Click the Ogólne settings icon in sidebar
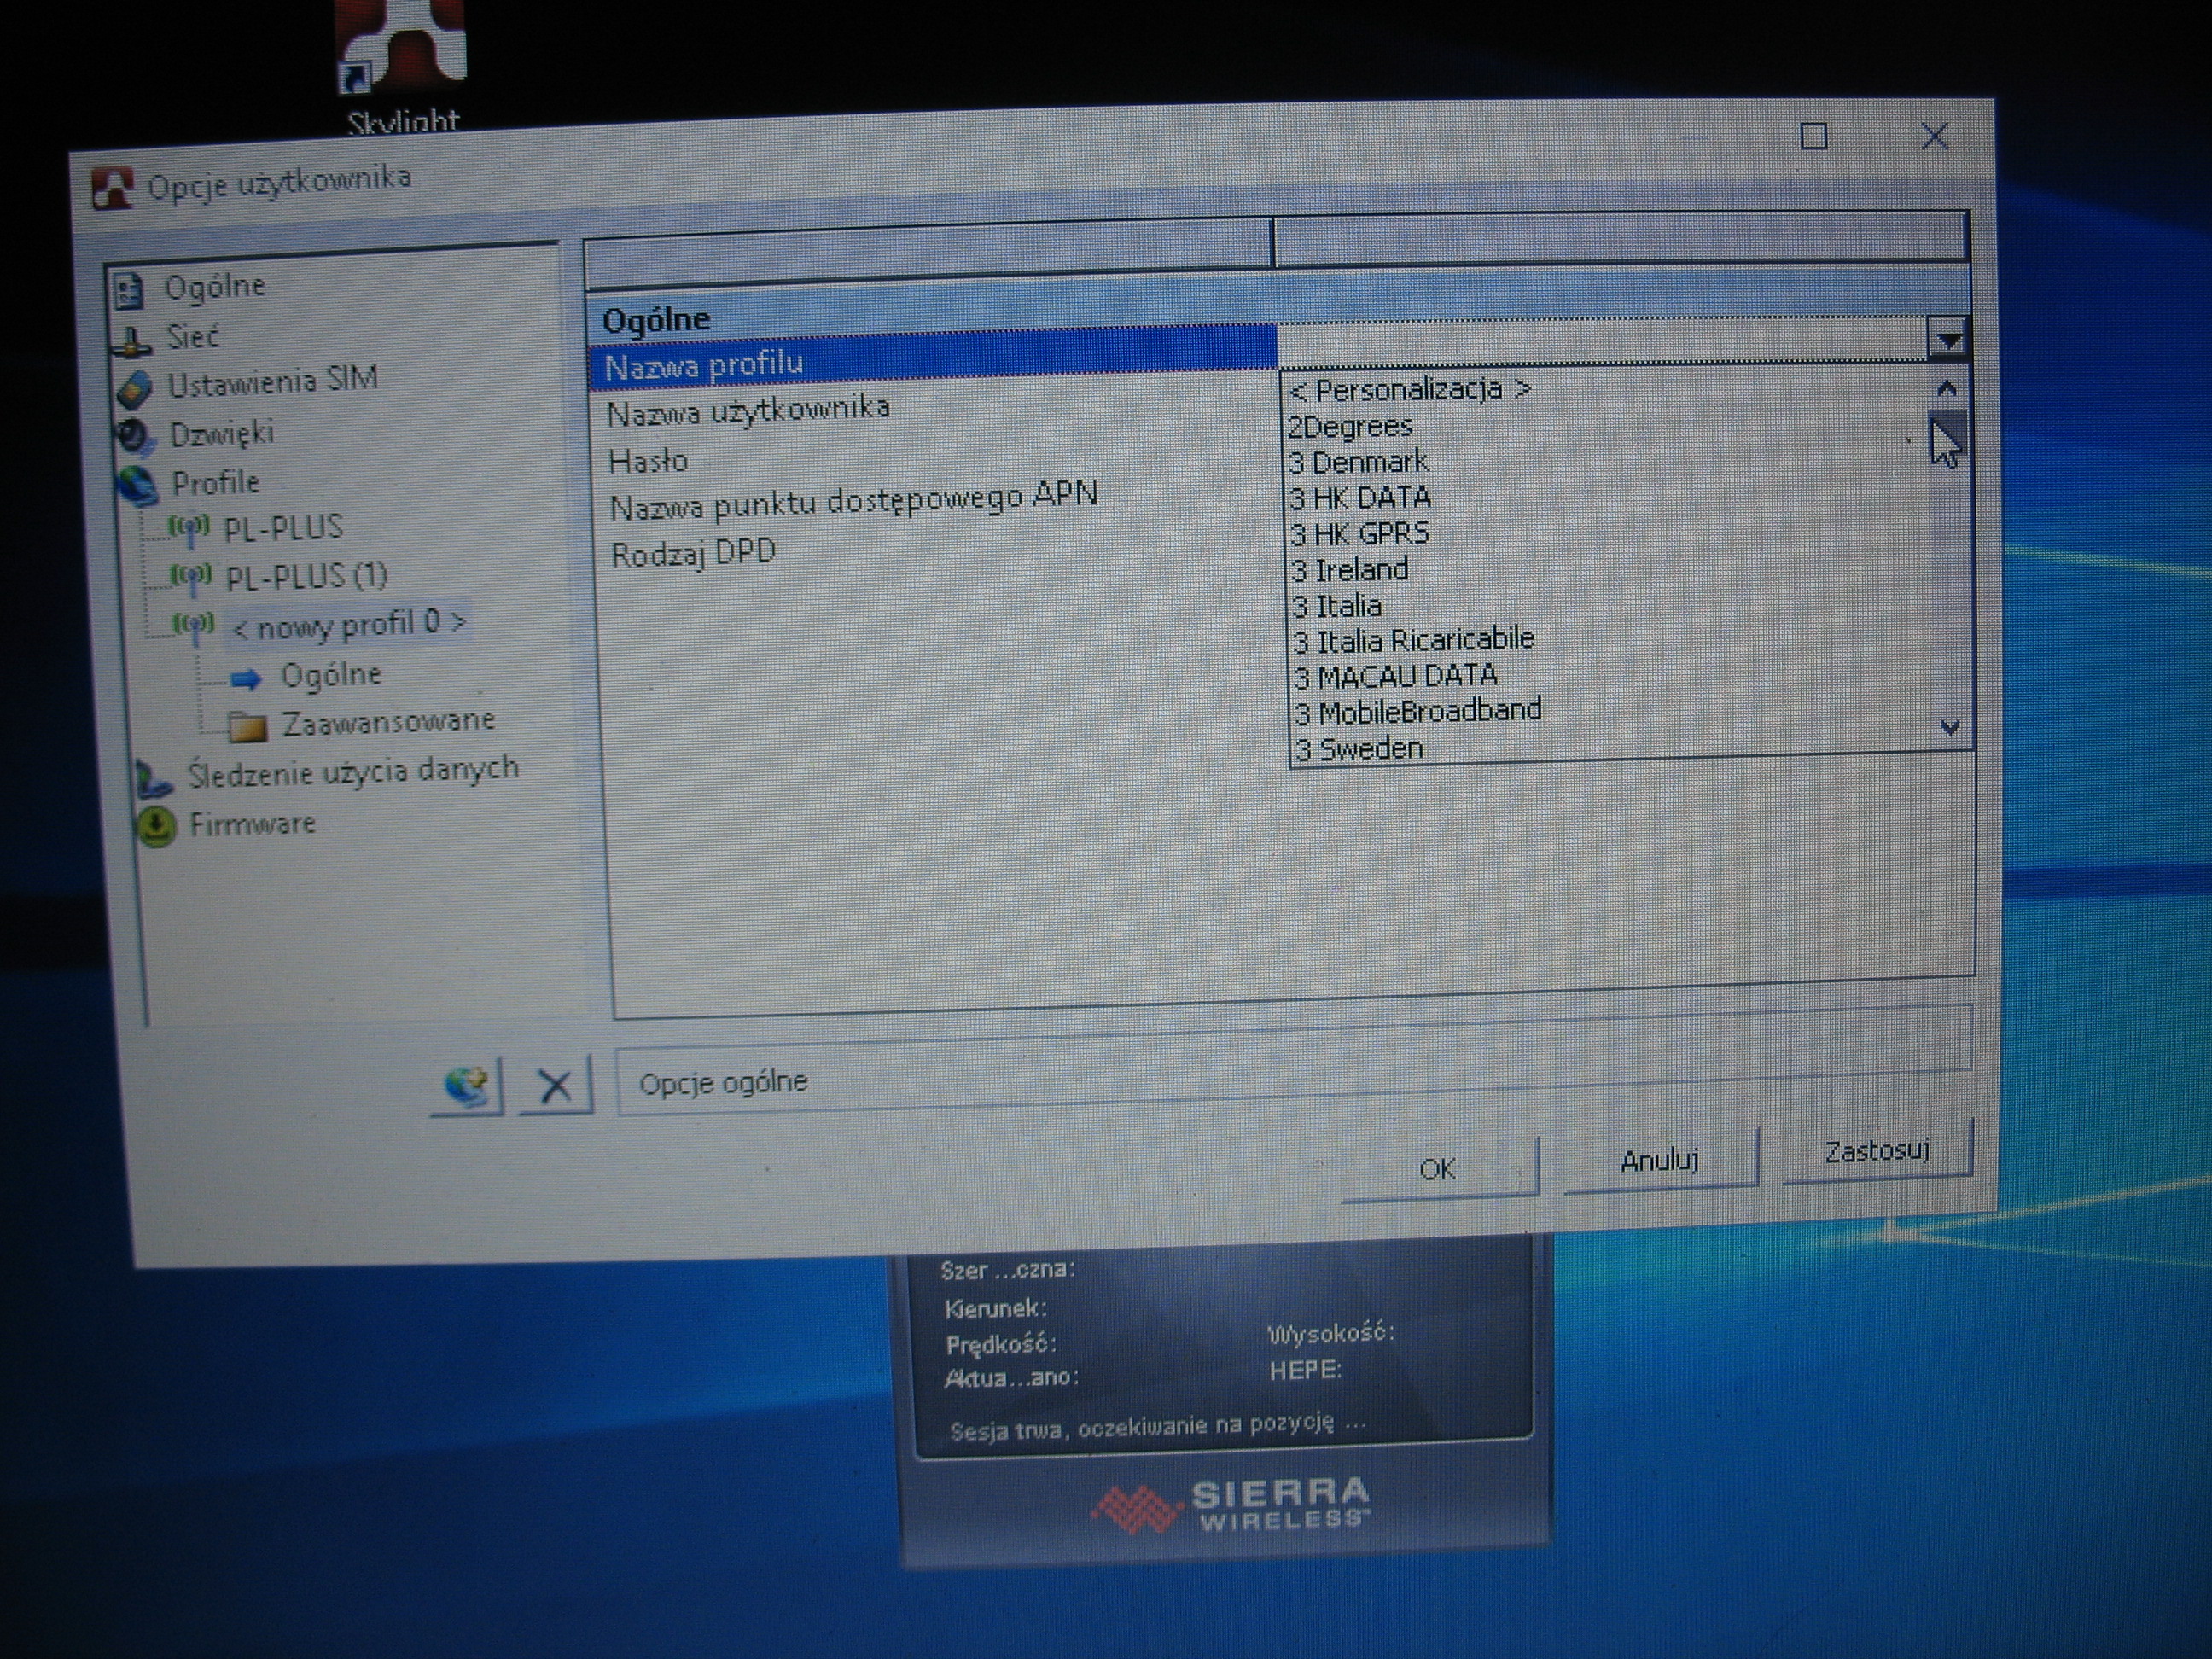 (128, 290)
